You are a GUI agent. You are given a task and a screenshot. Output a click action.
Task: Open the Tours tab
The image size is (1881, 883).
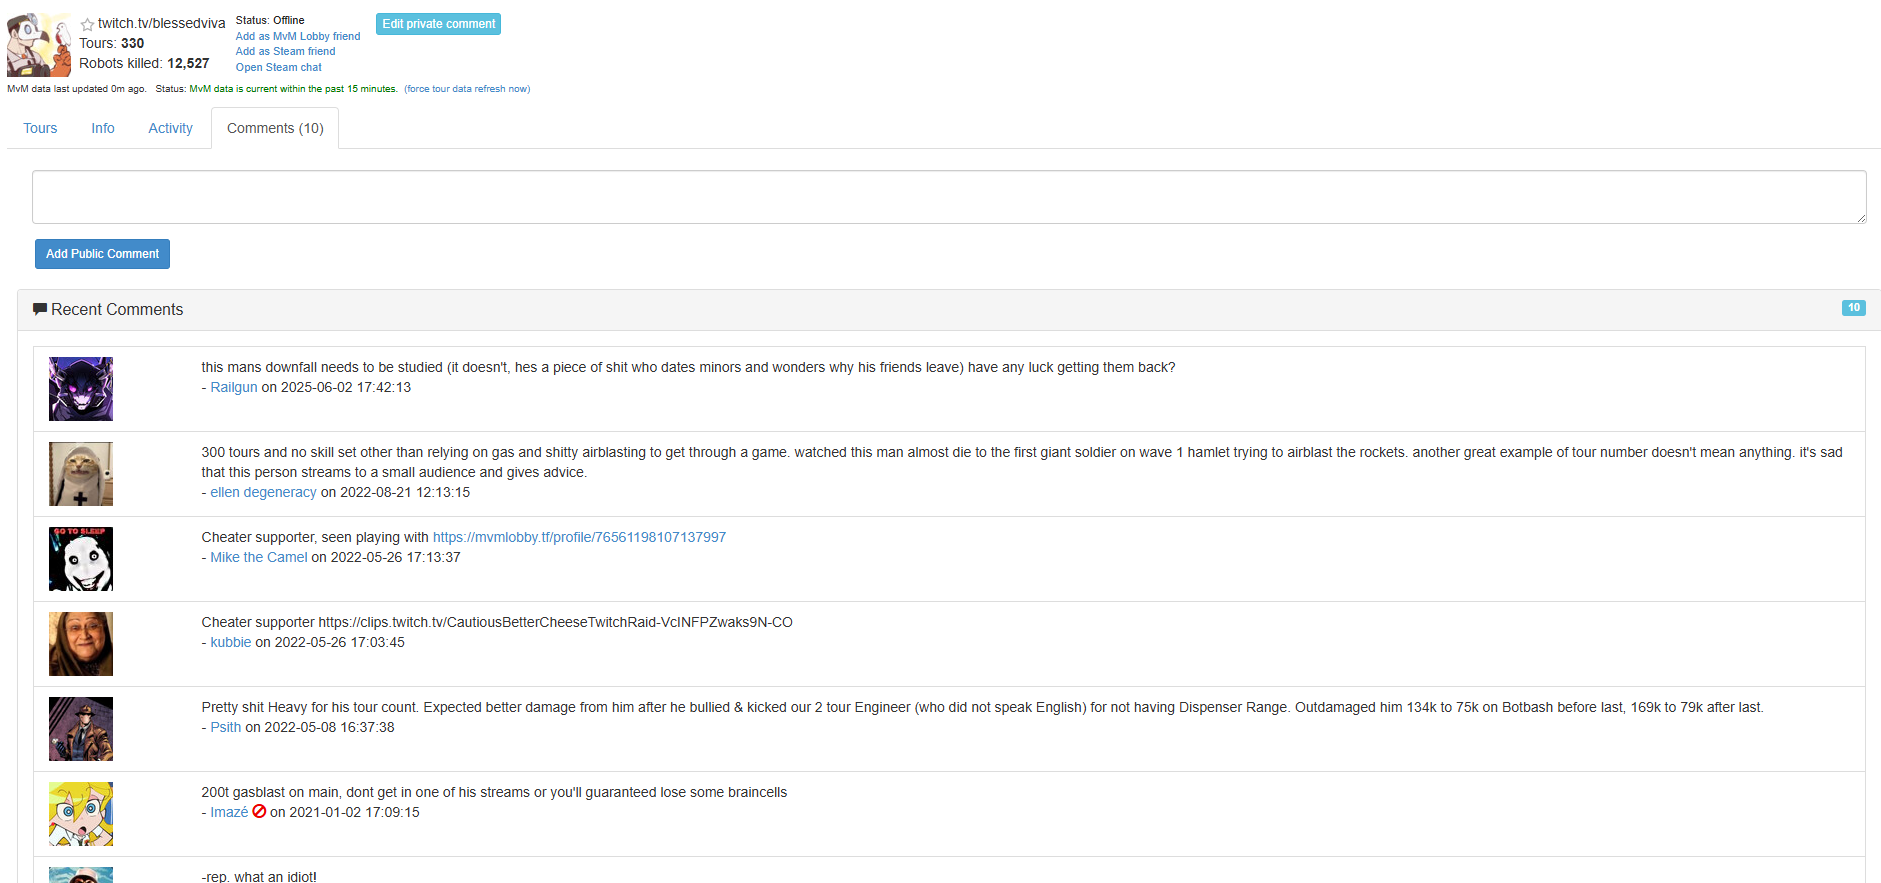click(x=40, y=128)
